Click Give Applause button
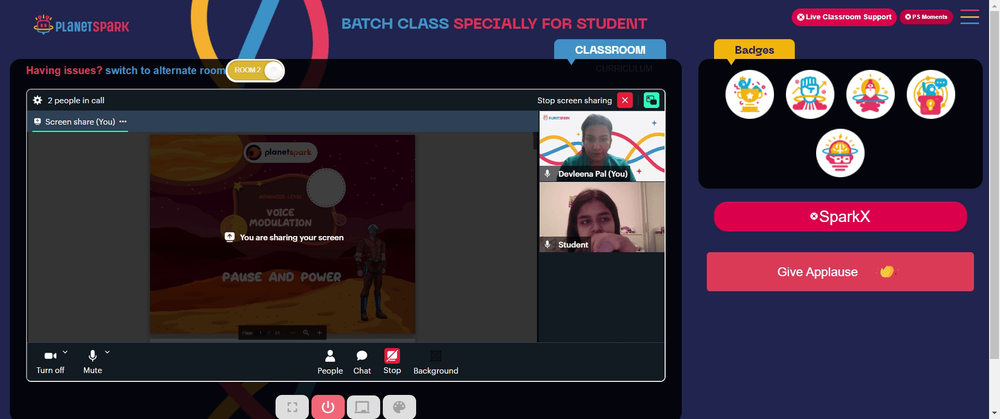Image resolution: width=1000 pixels, height=419 pixels. tap(840, 272)
